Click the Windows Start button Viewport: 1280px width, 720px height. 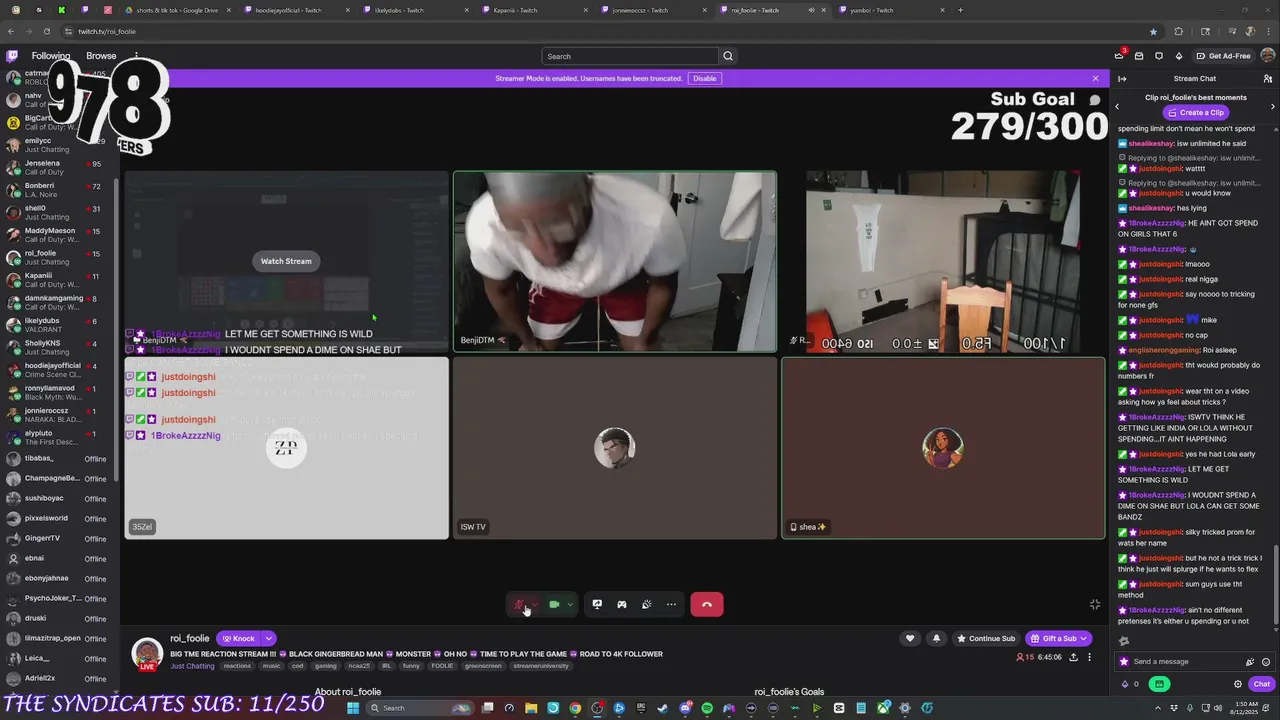[x=352, y=708]
